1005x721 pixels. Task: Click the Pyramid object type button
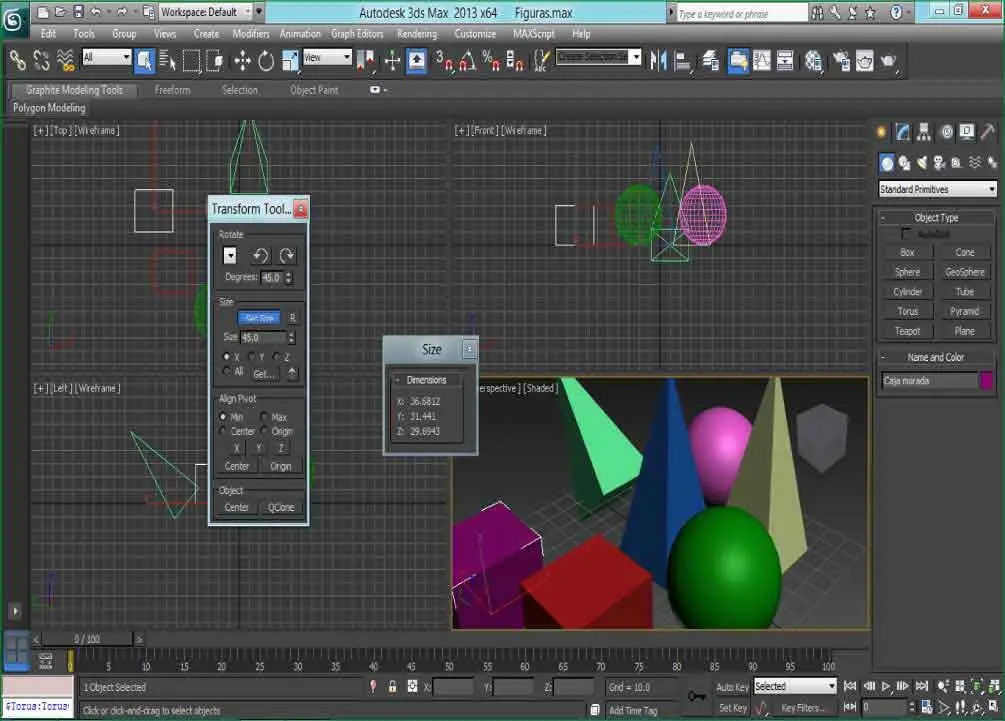[x=964, y=311]
